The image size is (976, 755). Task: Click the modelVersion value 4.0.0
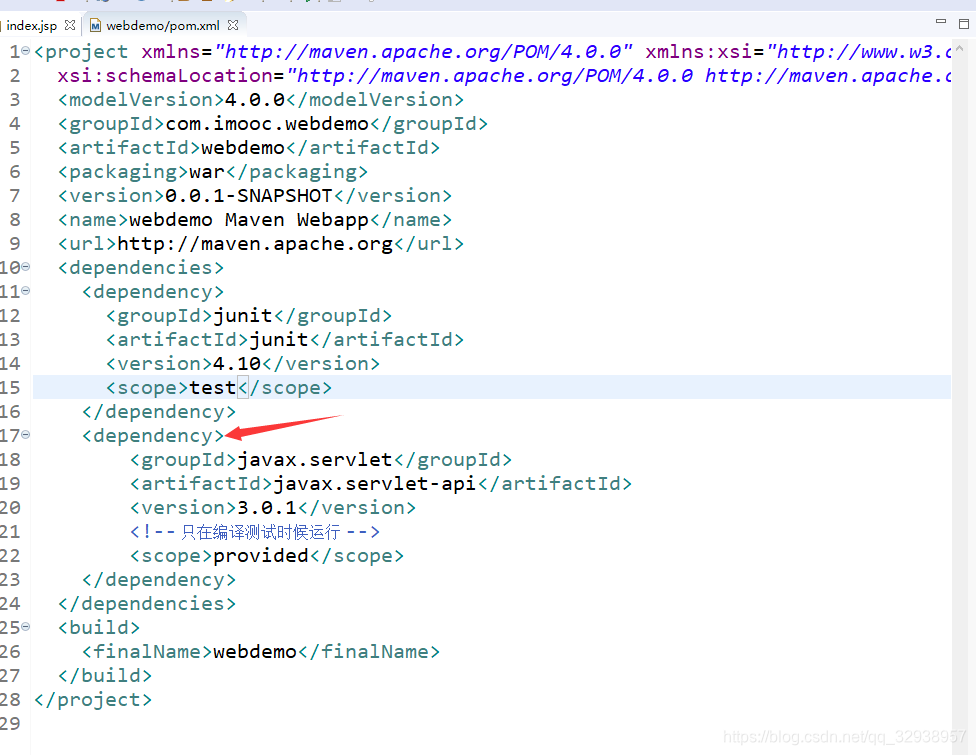255,100
